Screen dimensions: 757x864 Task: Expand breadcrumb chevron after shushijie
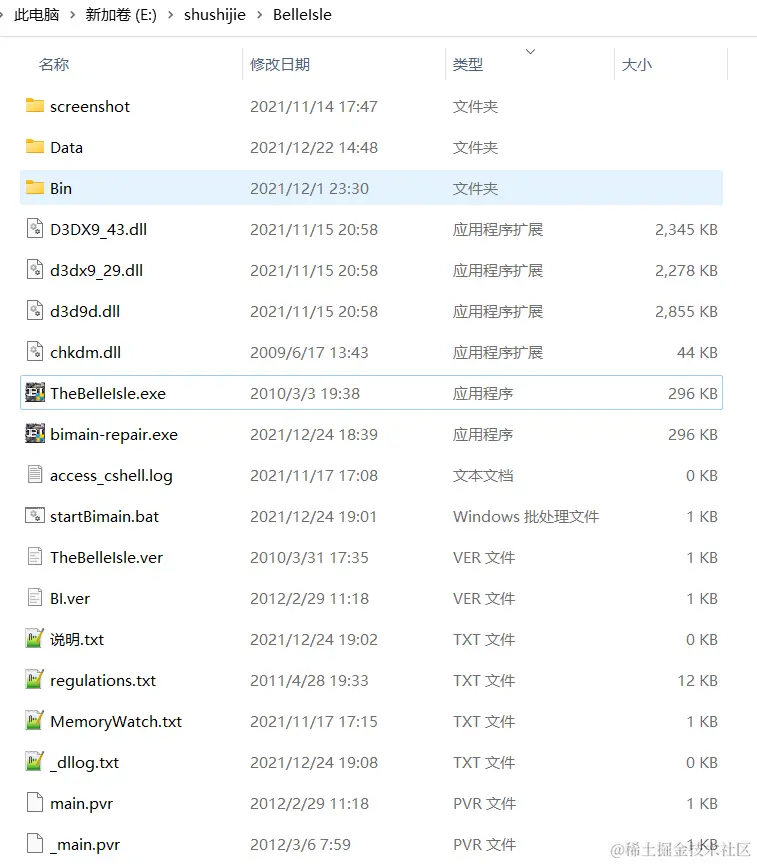pyautogui.click(x=259, y=15)
